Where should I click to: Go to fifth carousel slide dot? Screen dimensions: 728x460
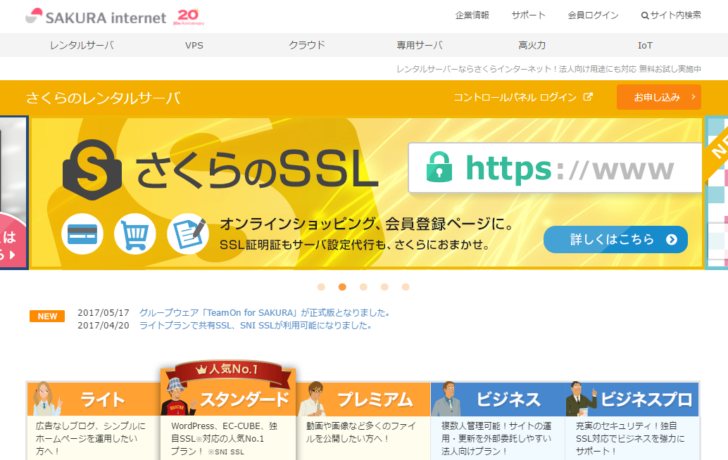pyautogui.click(x=406, y=287)
